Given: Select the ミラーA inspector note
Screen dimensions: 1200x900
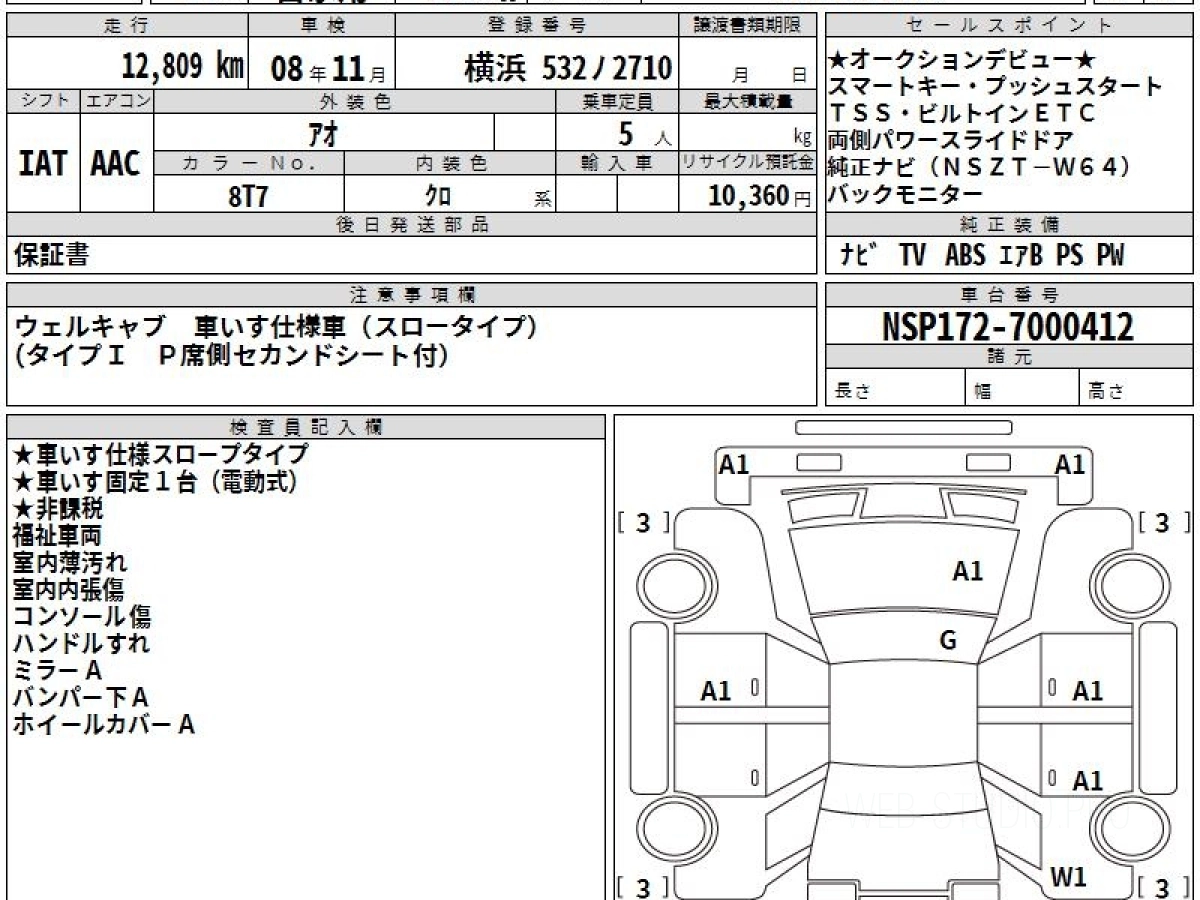Looking at the screenshot, I should coord(57,670).
